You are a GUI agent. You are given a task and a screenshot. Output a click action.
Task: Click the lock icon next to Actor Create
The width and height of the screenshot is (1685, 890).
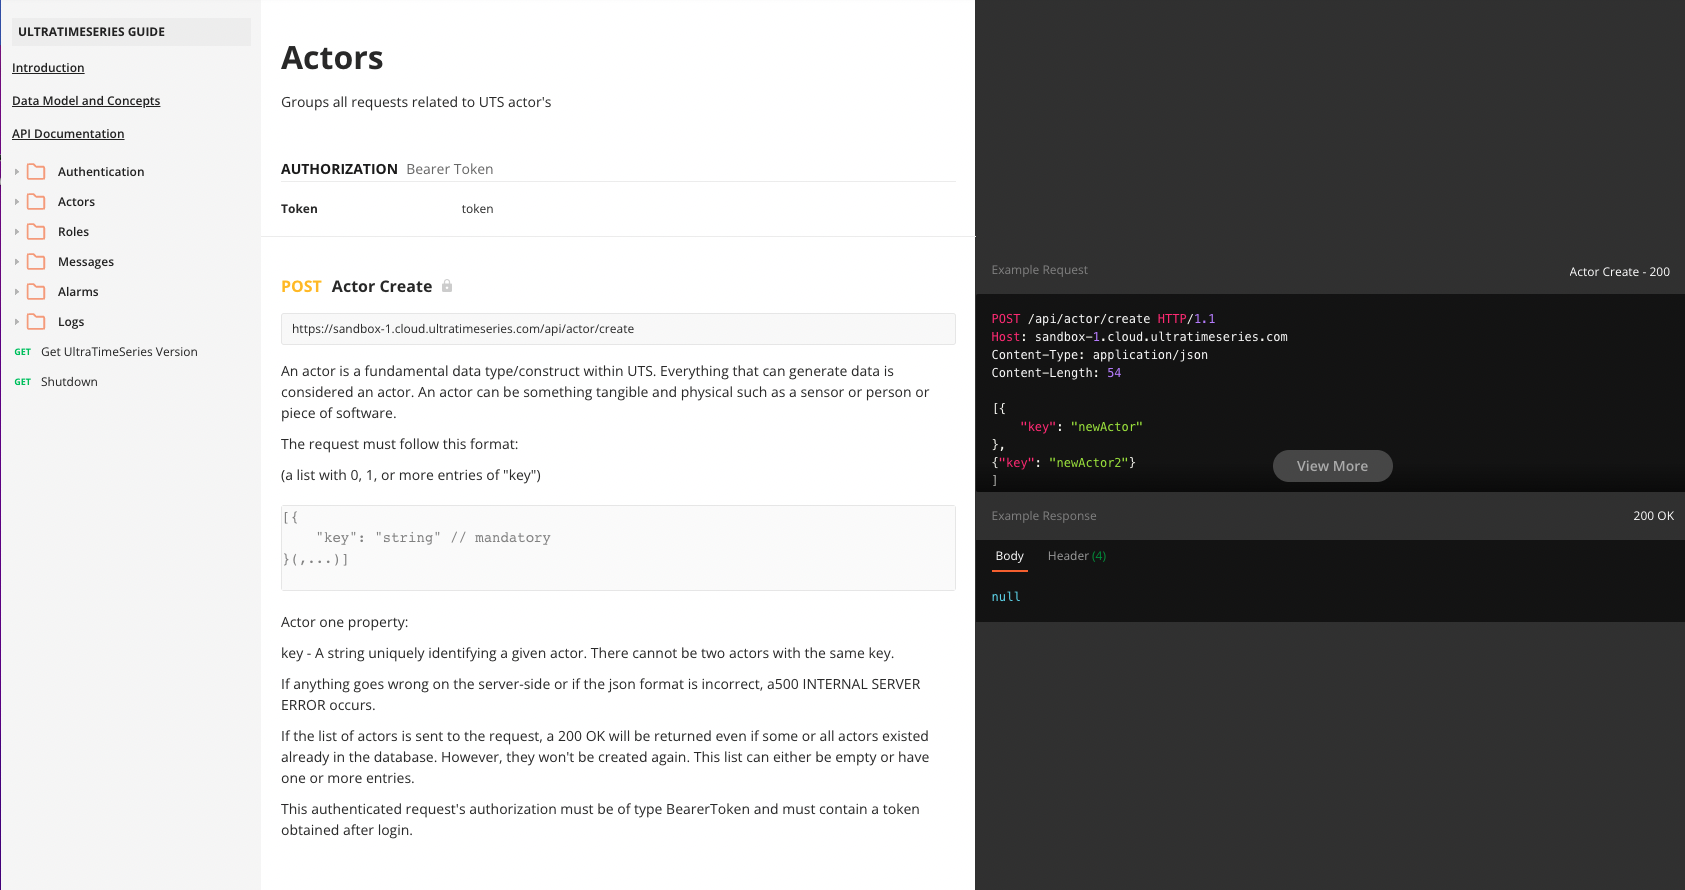point(447,286)
